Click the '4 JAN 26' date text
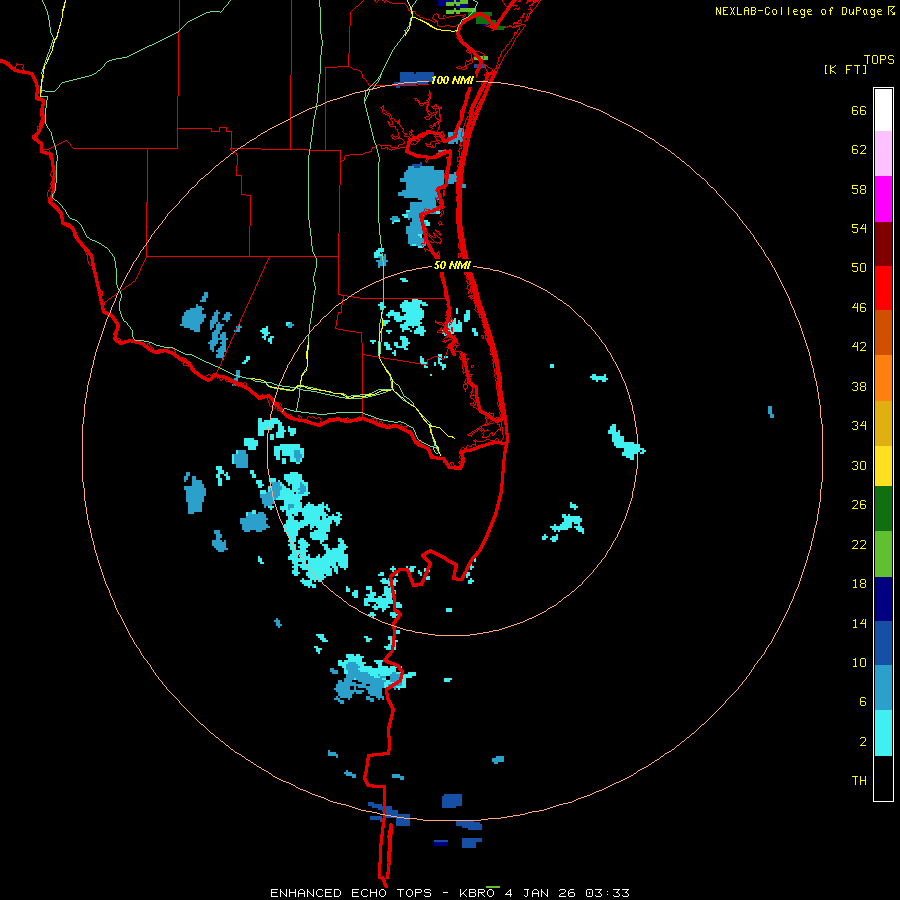 click(x=540, y=893)
